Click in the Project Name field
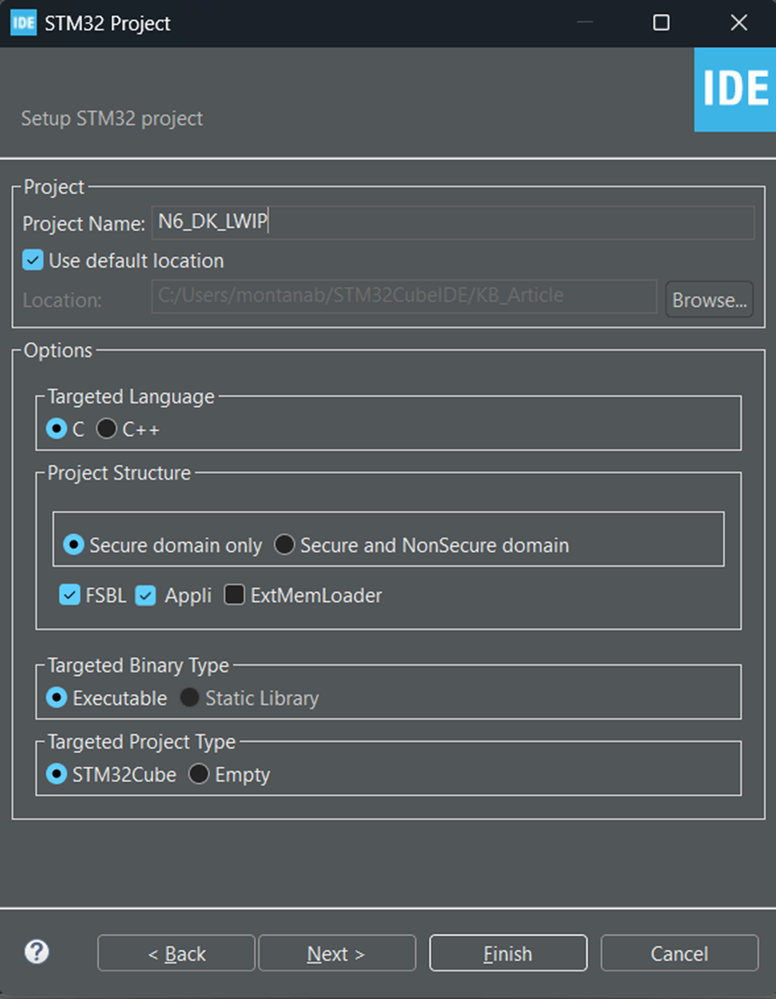This screenshot has width=776, height=999. pos(452,223)
